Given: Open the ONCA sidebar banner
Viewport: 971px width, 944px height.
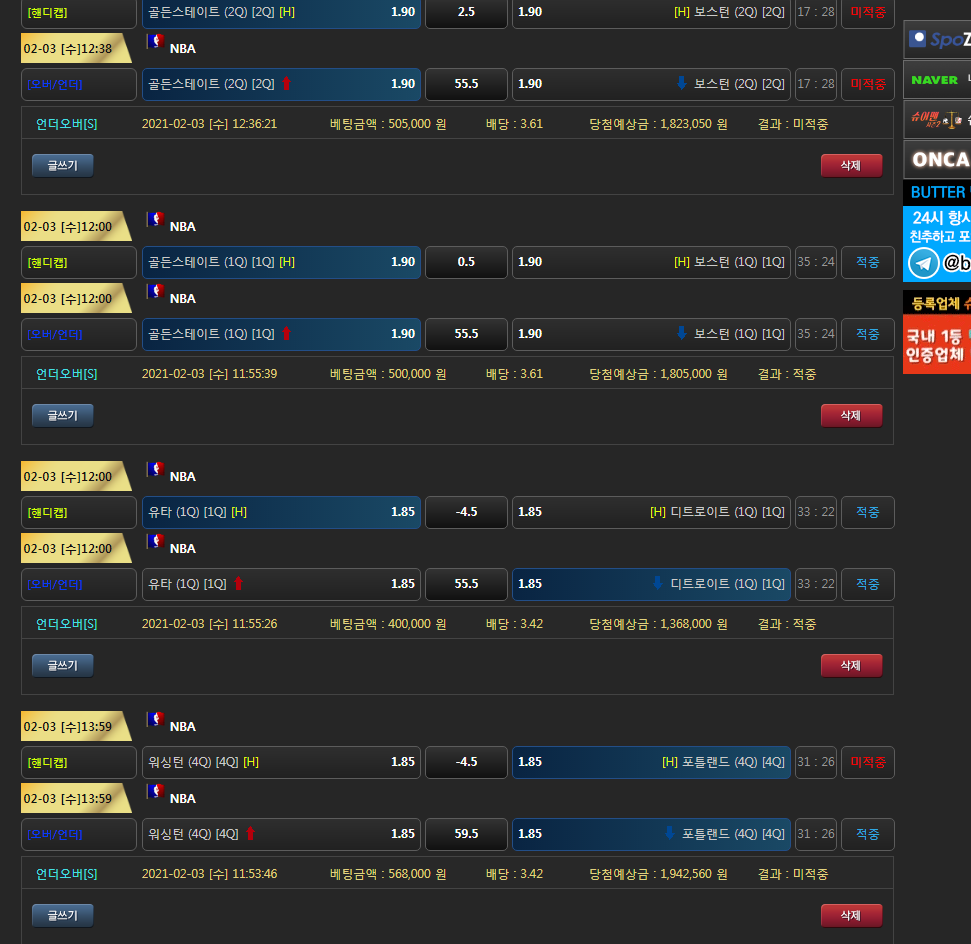Looking at the screenshot, I should (x=937, y=159).
